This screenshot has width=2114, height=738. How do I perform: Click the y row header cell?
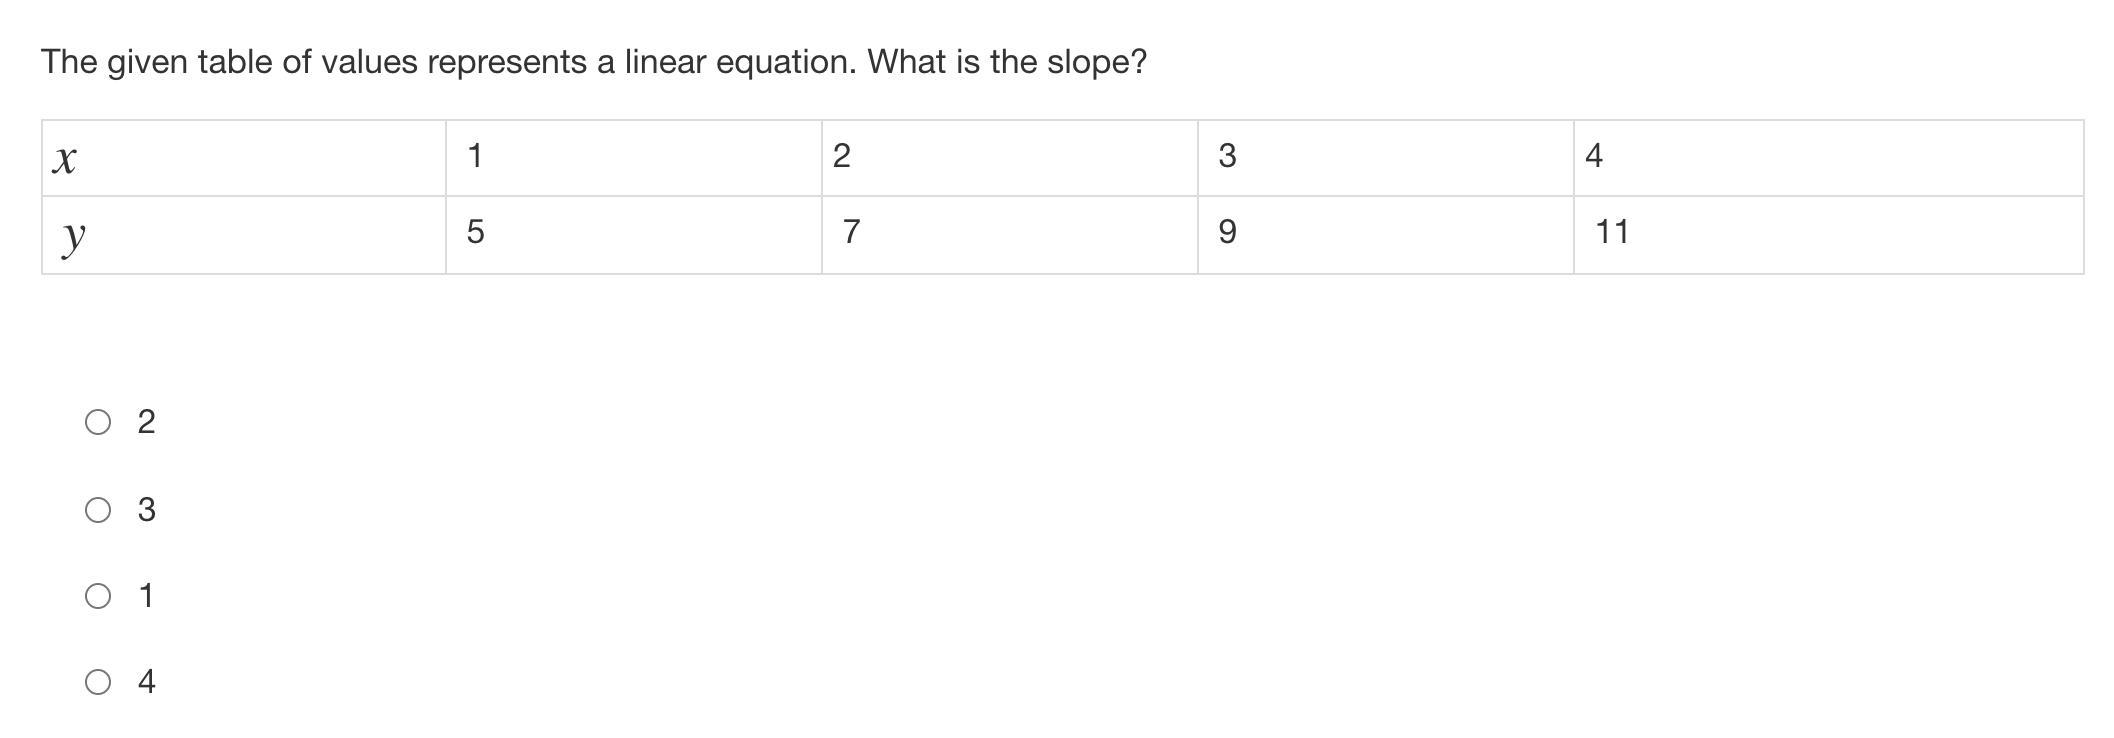pos(243,235)
